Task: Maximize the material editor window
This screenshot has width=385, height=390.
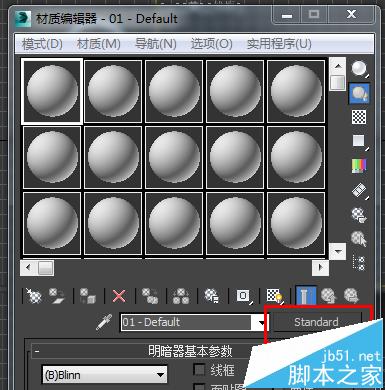Action: [314, 14]
